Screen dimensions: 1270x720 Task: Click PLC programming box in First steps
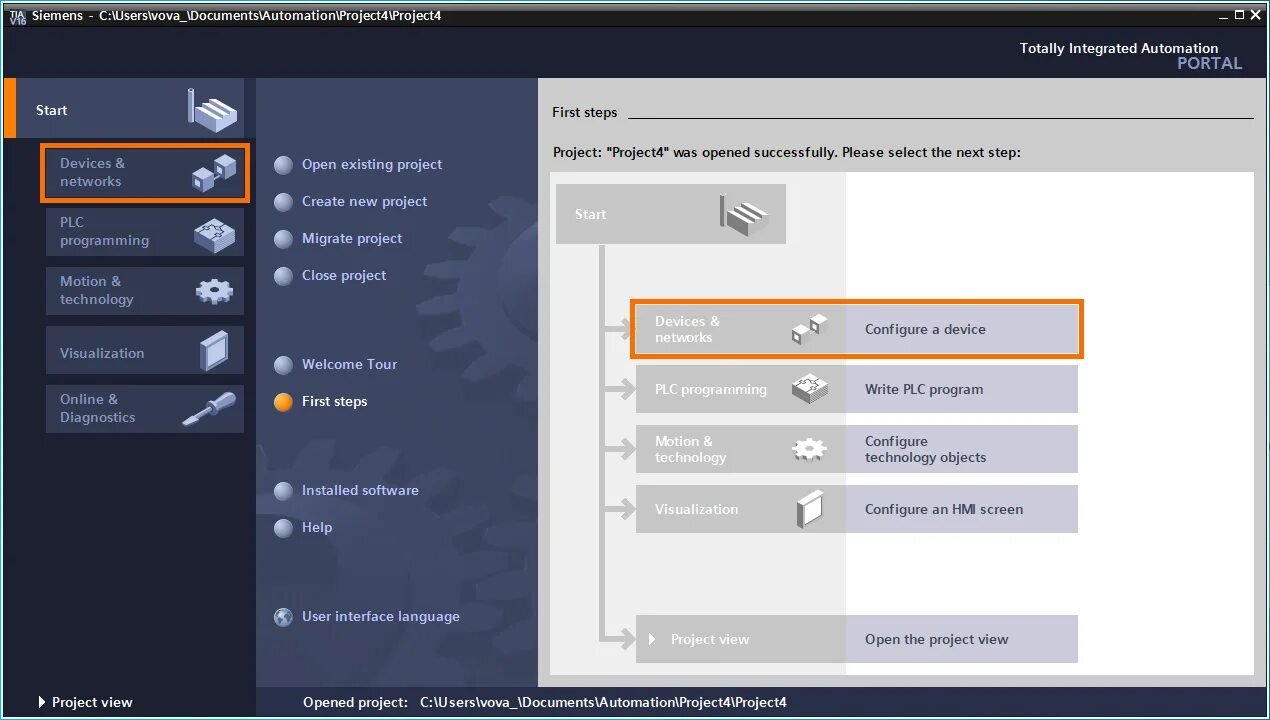741,389
